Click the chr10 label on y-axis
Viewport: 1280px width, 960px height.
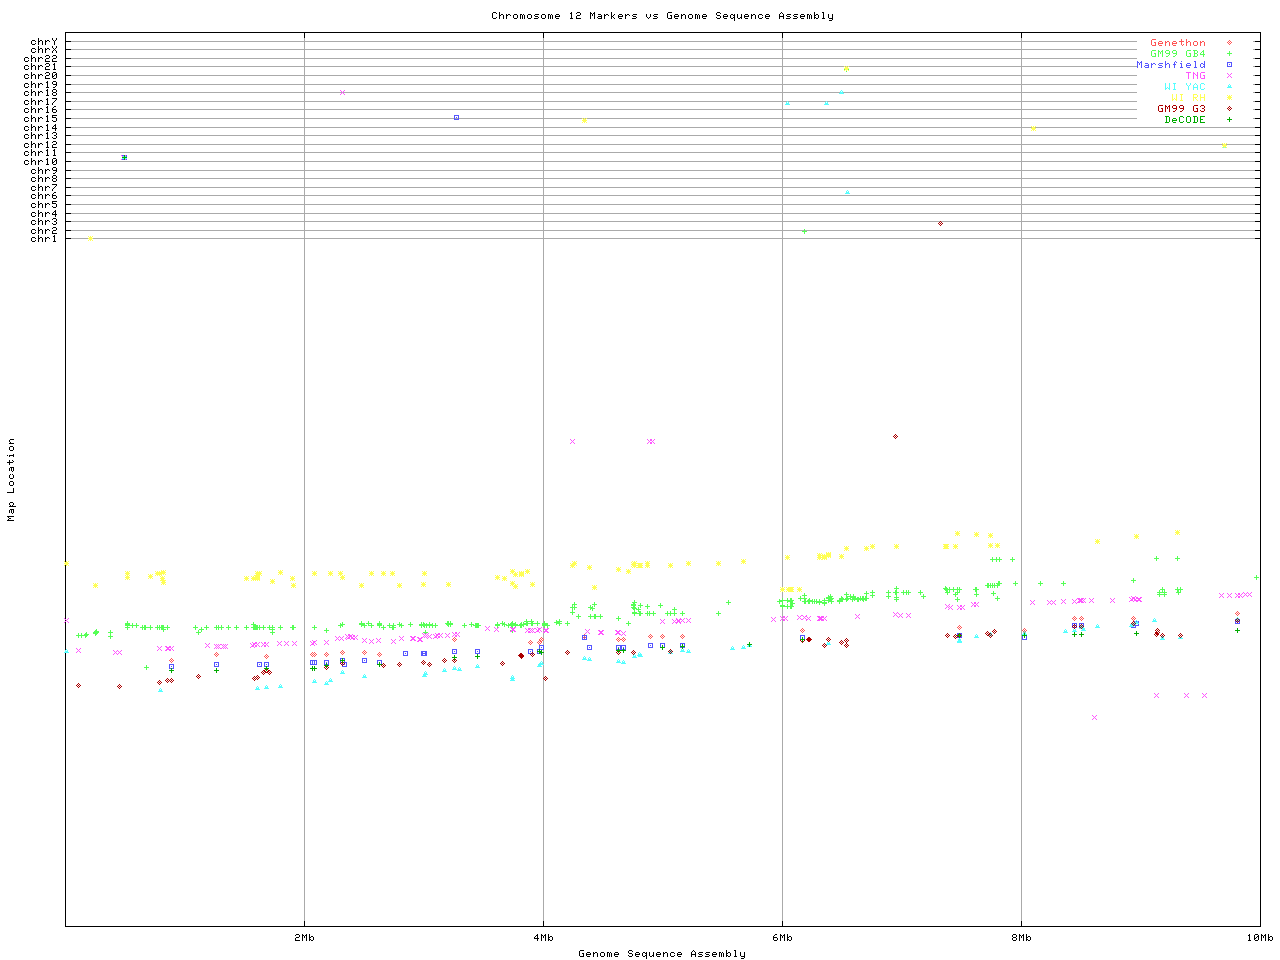tap(41, 162)
